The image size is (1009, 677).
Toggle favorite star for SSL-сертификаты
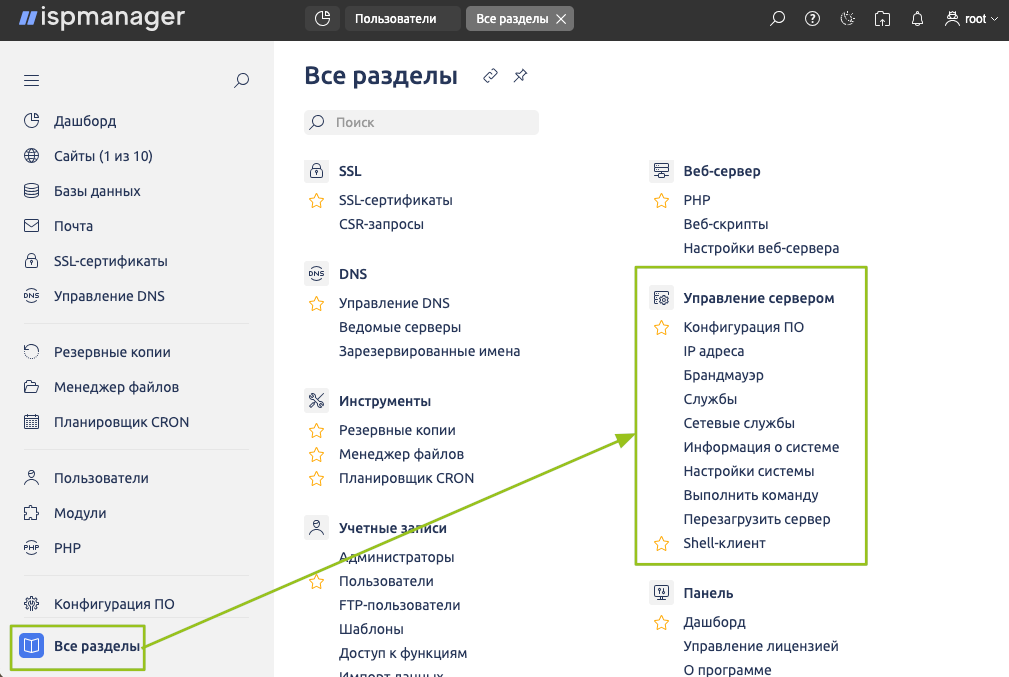tap(317, 200)
